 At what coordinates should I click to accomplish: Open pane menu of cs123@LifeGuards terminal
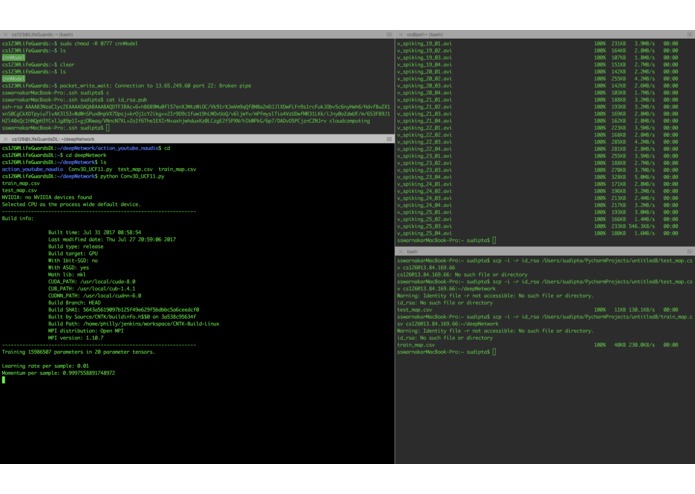389,35
